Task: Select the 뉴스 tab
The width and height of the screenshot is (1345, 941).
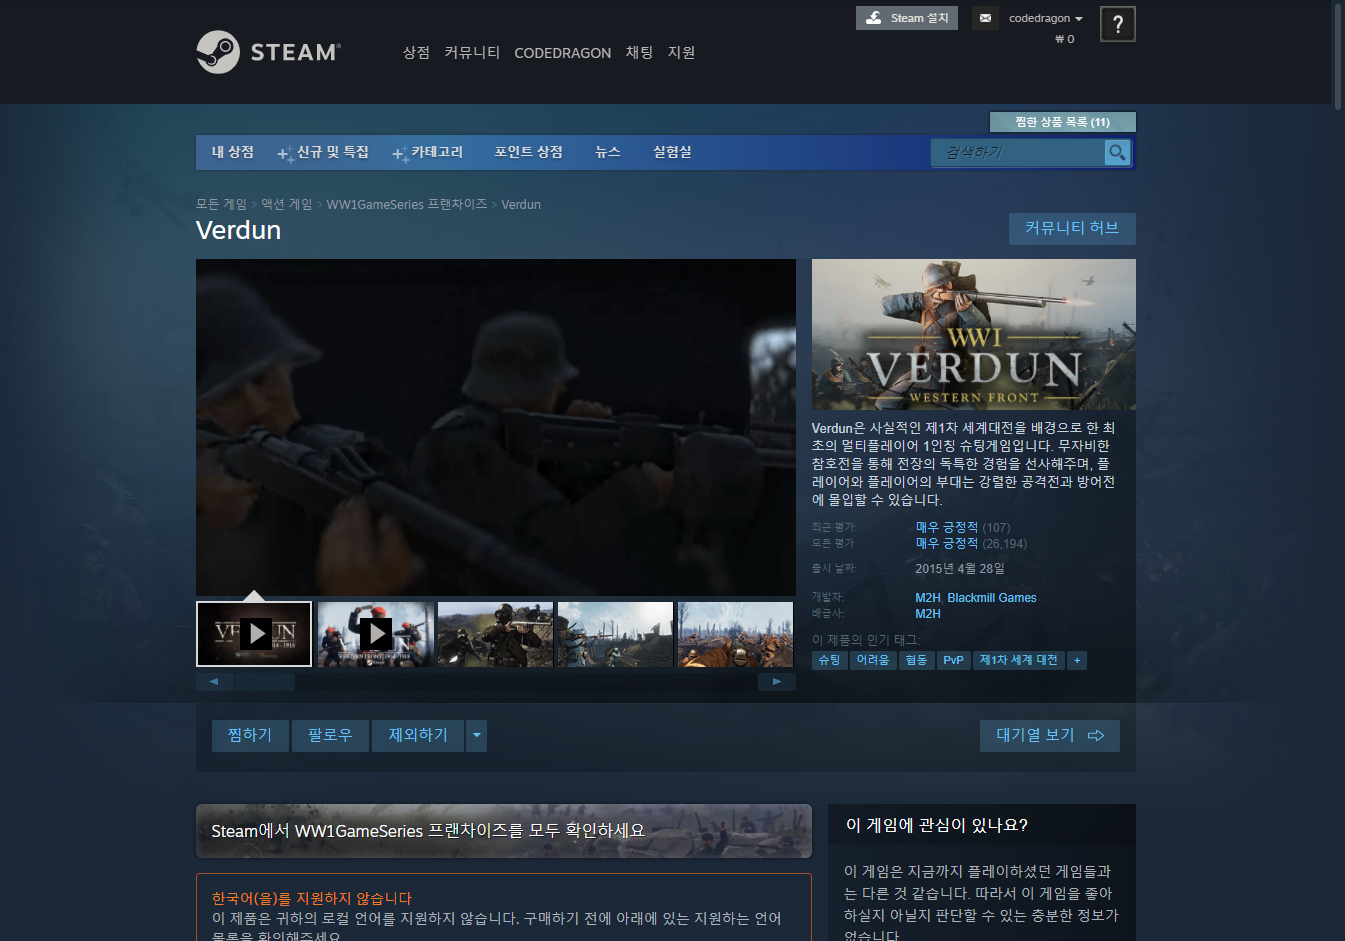Action: tap(608, 152)
